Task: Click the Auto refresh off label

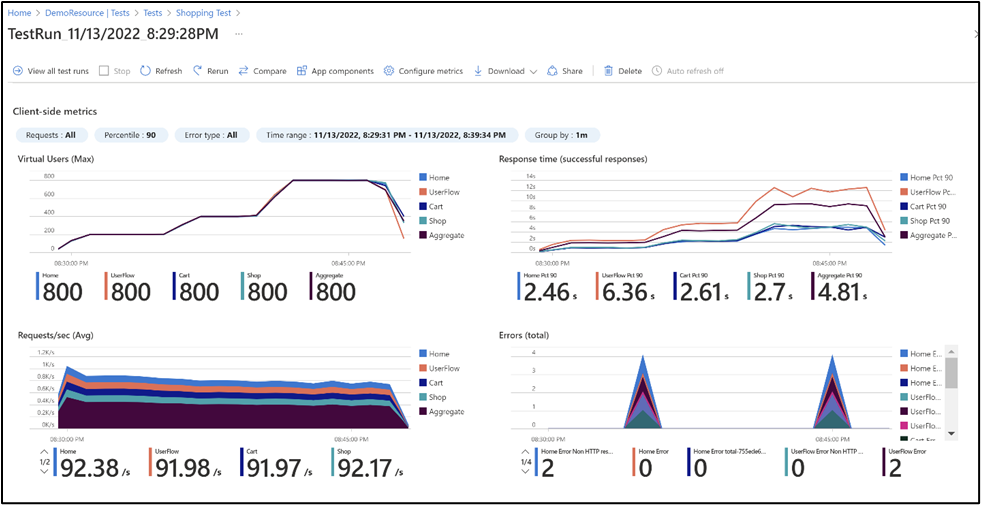Action: [x=695, y=71]
